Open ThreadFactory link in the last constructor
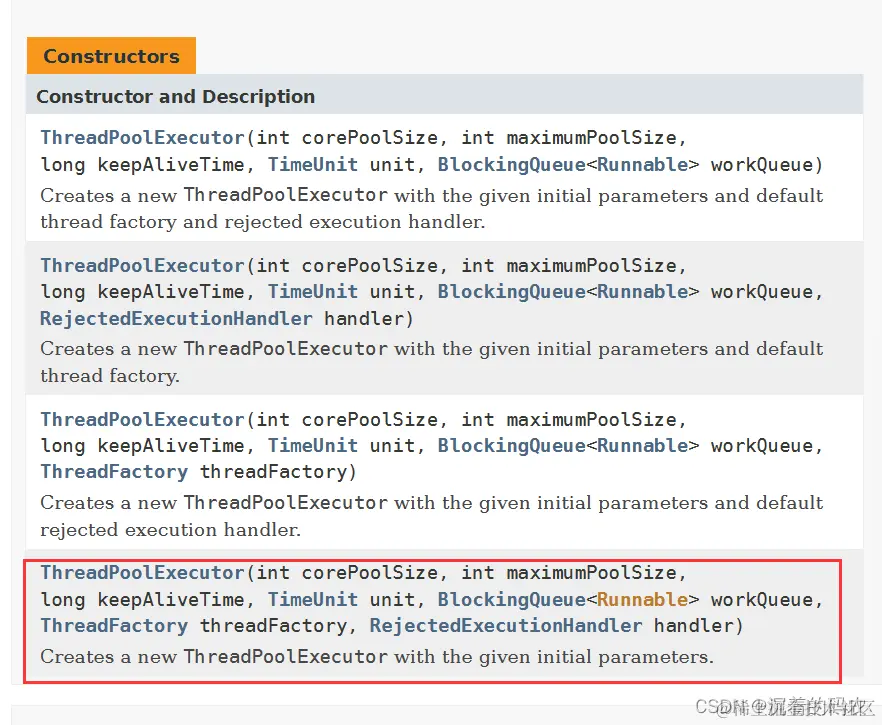 pyautogui.click(x=114, y=625)
